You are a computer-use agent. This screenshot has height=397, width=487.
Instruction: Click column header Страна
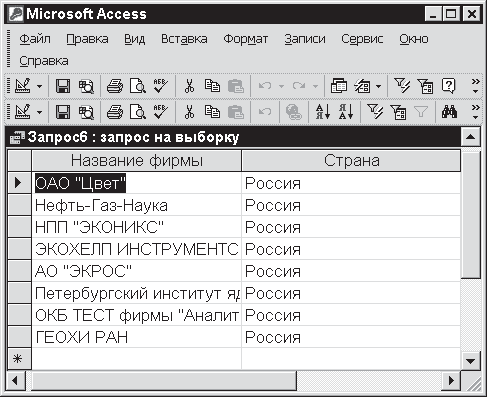[351, 161]
